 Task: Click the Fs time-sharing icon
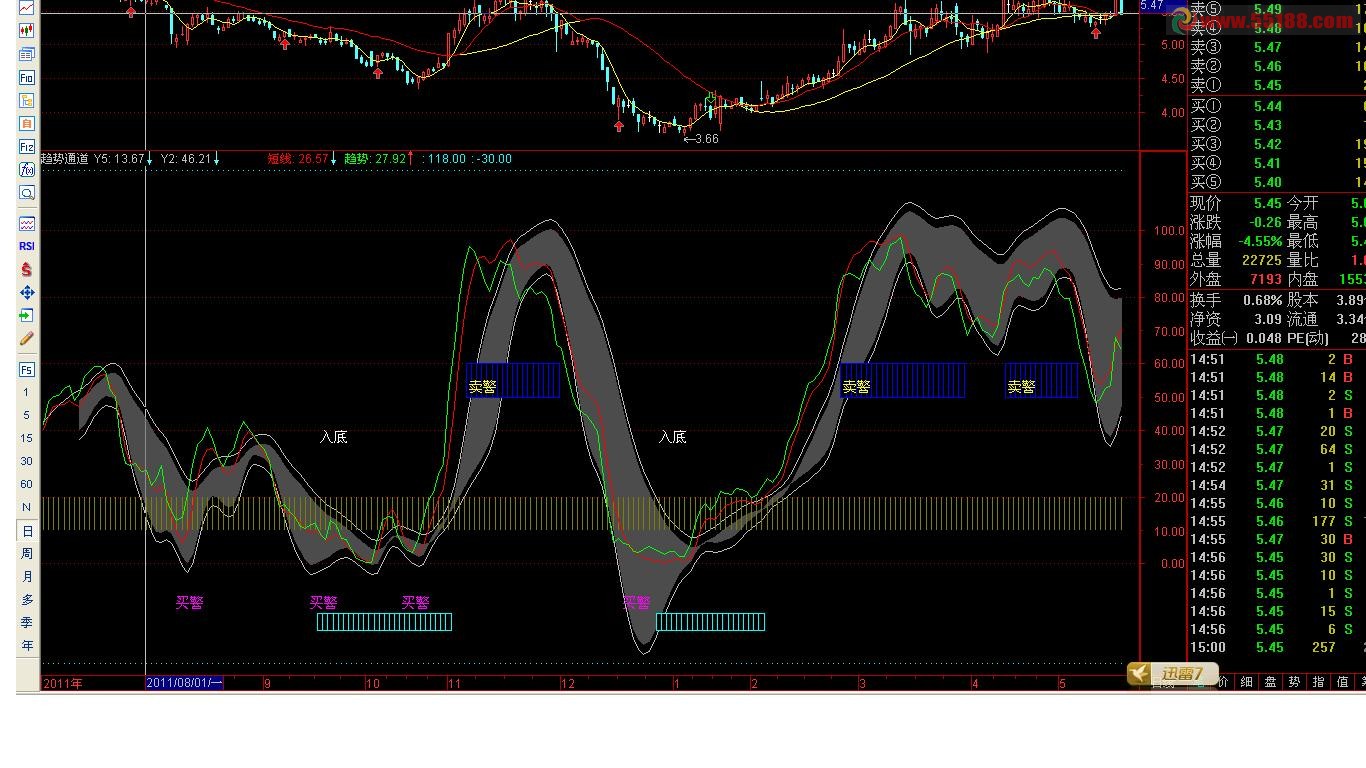point(27,369)
